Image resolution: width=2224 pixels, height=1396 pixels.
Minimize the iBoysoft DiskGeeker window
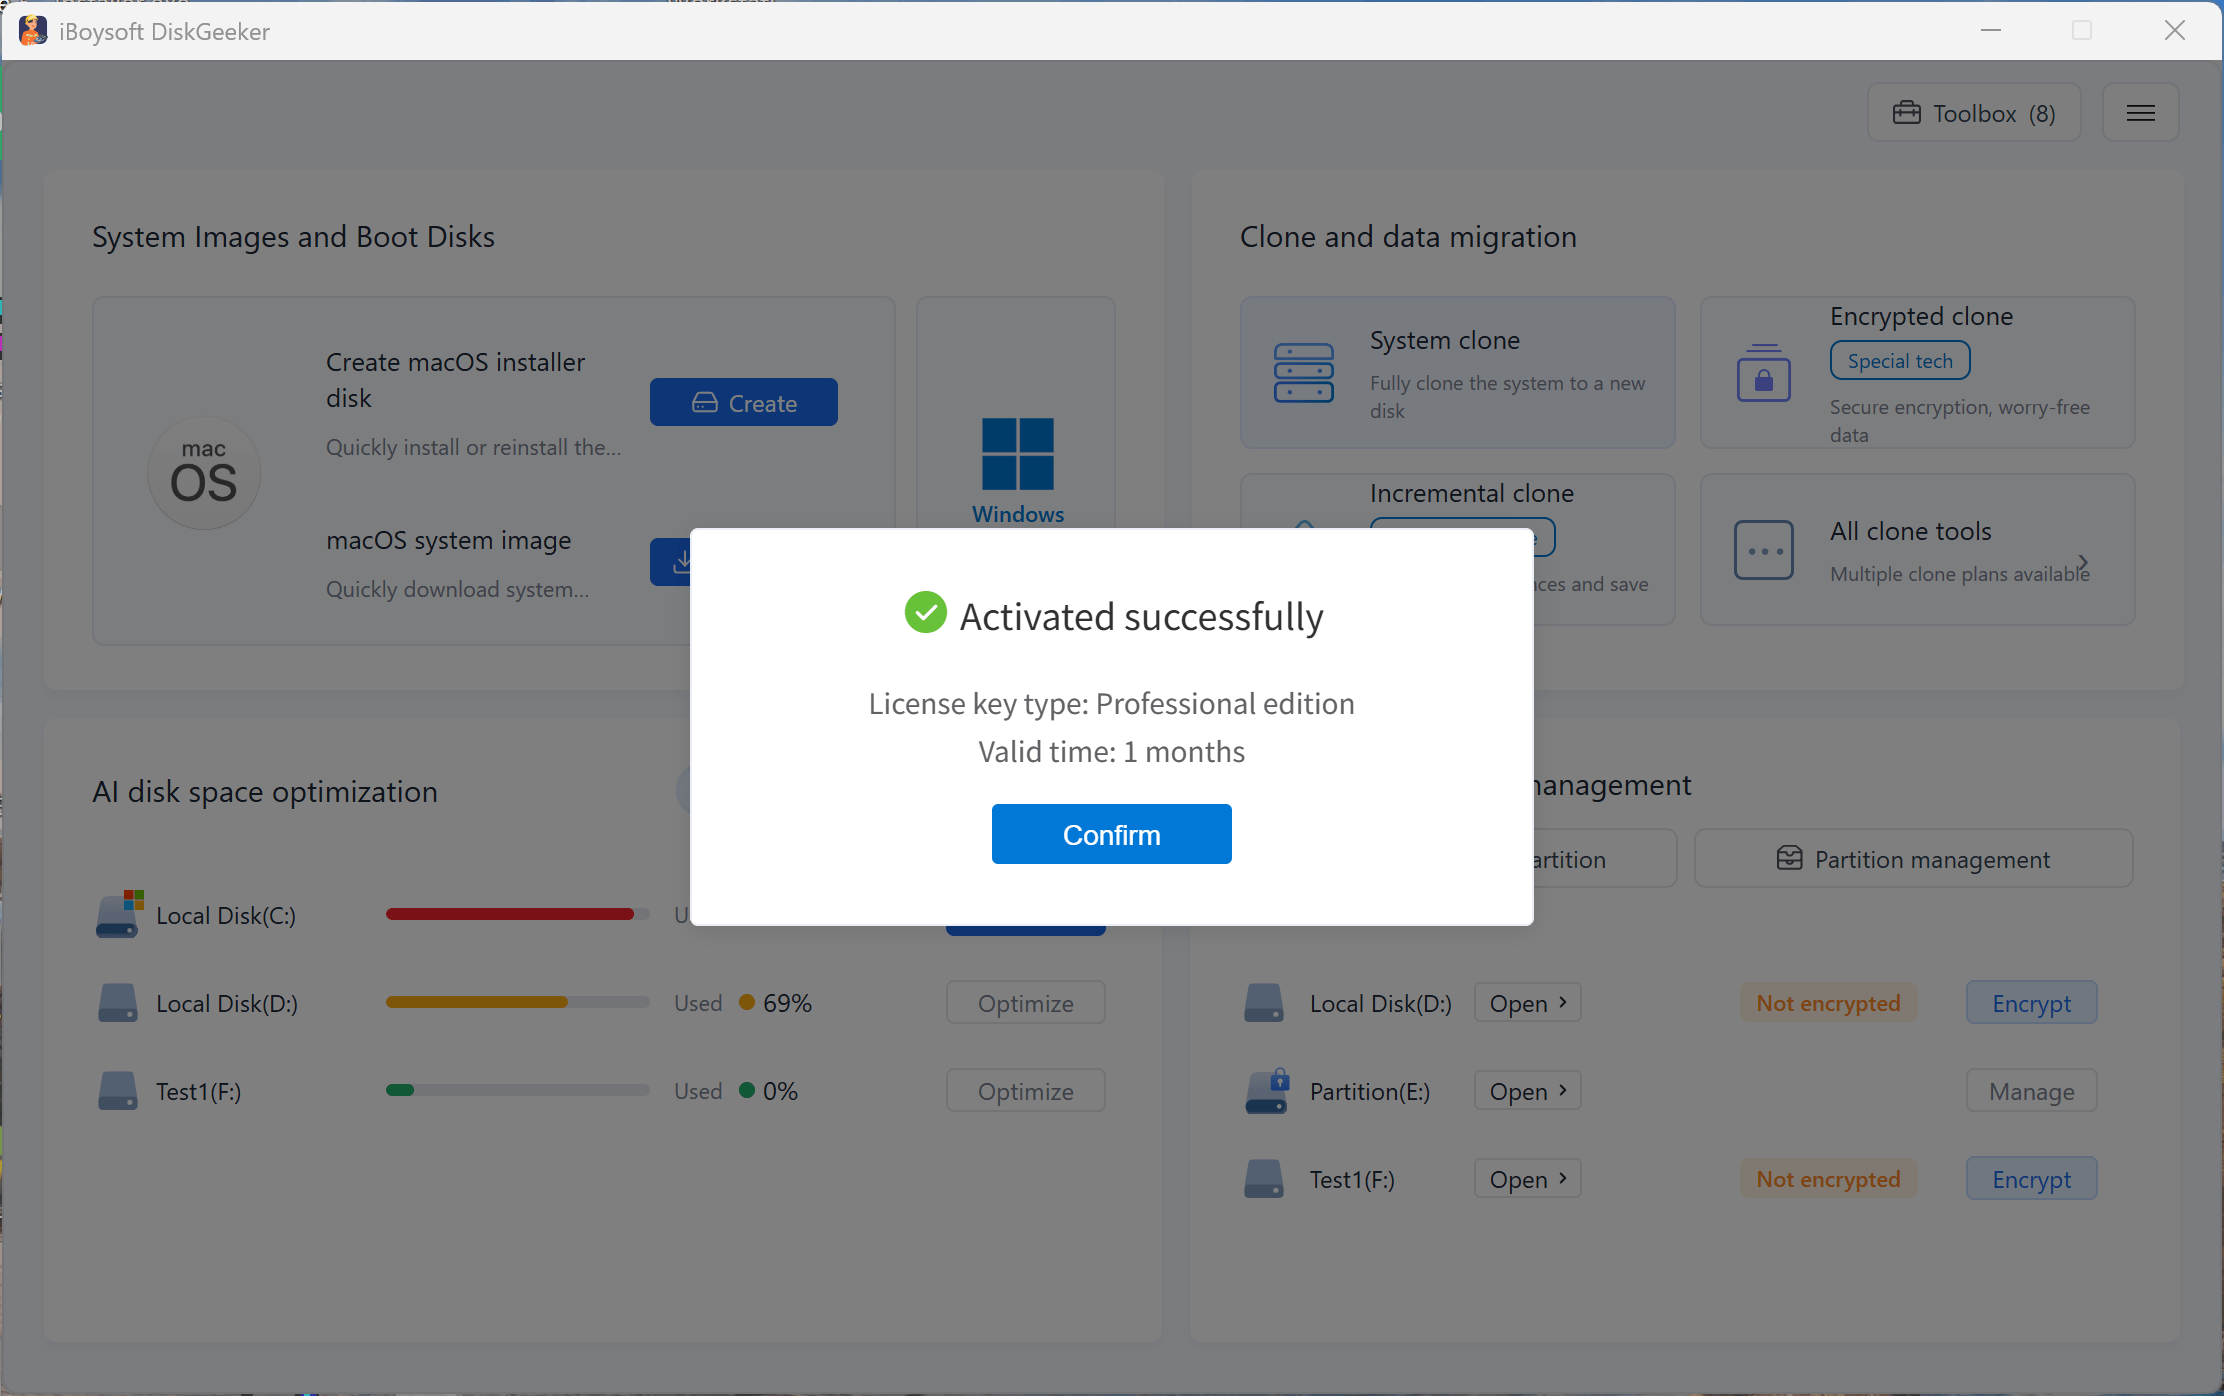(1991, 31)
